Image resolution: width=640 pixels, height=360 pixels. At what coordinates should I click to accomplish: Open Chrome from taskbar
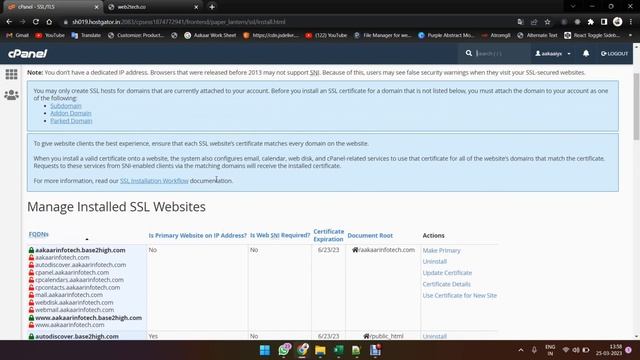click(302, 350)
